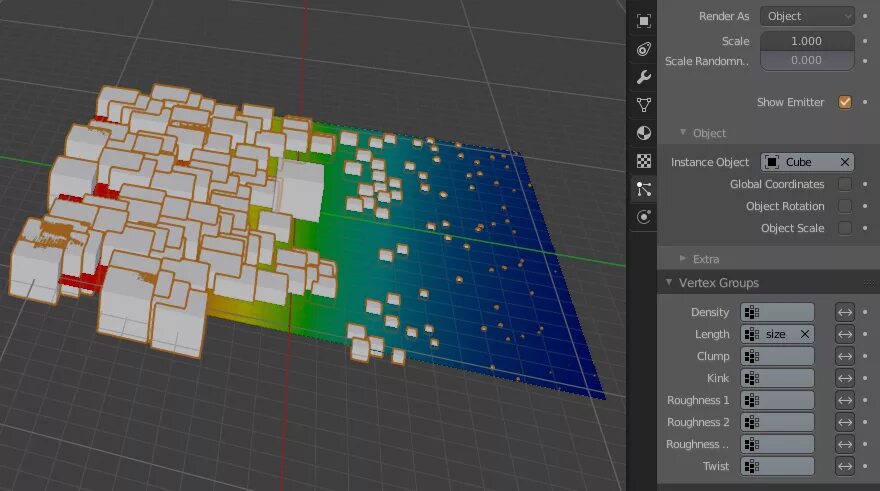Image resolution: width=880 pixels, height=491 pixels.
Task: Open the Render As dropdown
Action: [x=807, y=16]
